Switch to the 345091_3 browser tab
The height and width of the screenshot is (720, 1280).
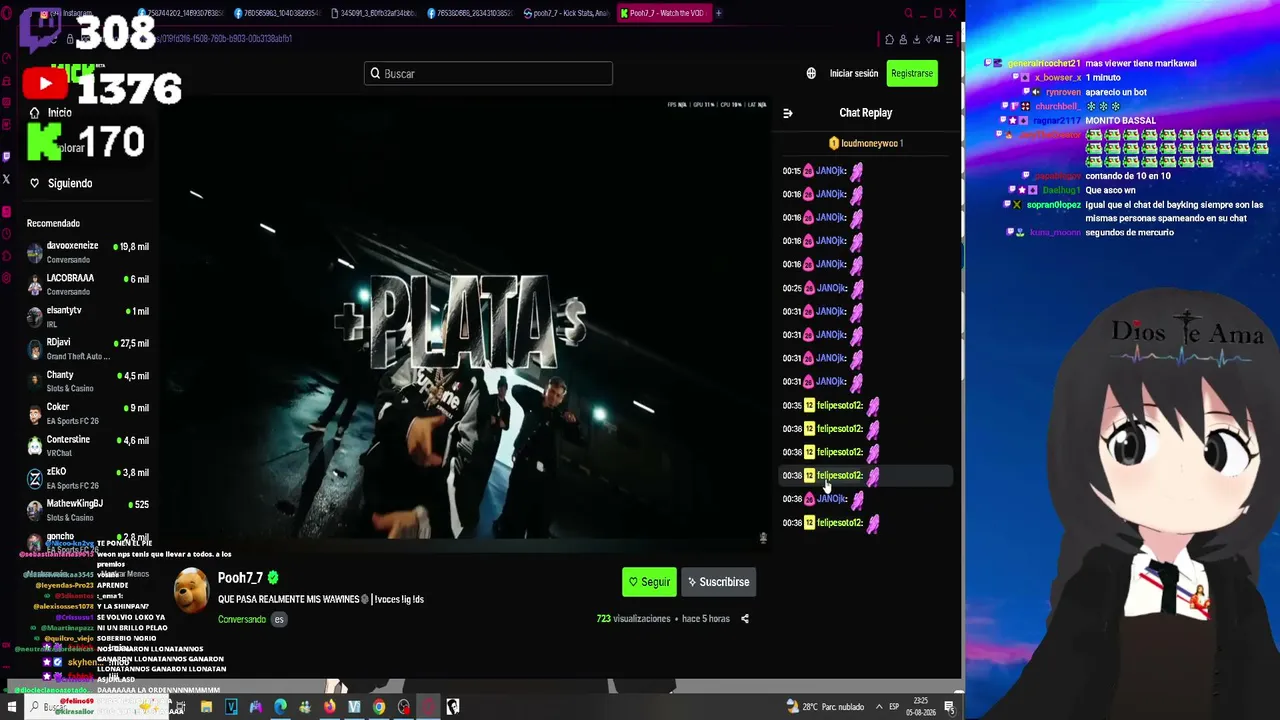(x=372, y=13)
